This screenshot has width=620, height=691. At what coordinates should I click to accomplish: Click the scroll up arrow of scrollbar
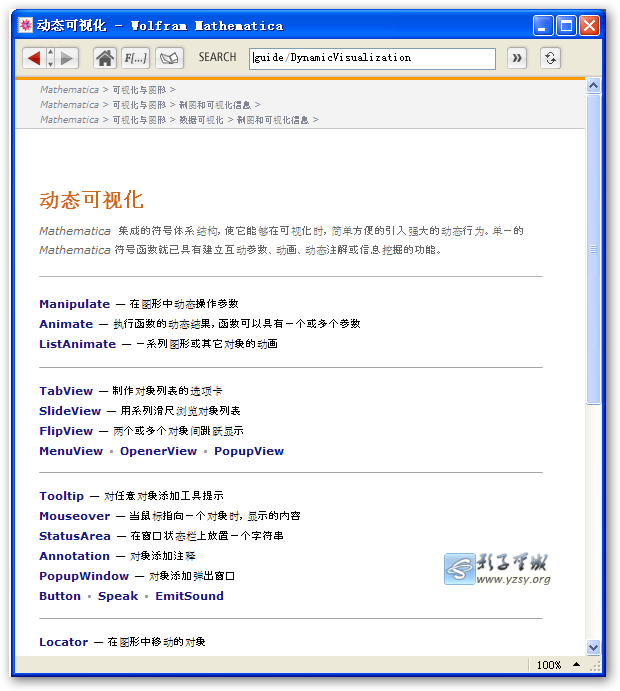click(593, 86)
